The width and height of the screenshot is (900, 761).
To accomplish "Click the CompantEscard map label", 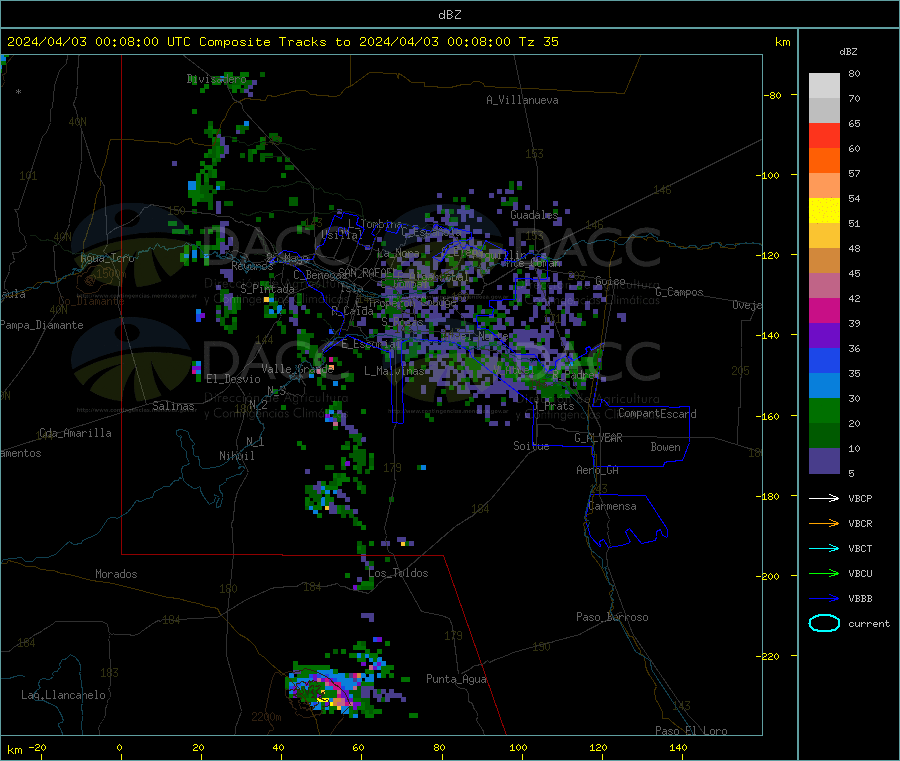I will click(x=657, y=414).
